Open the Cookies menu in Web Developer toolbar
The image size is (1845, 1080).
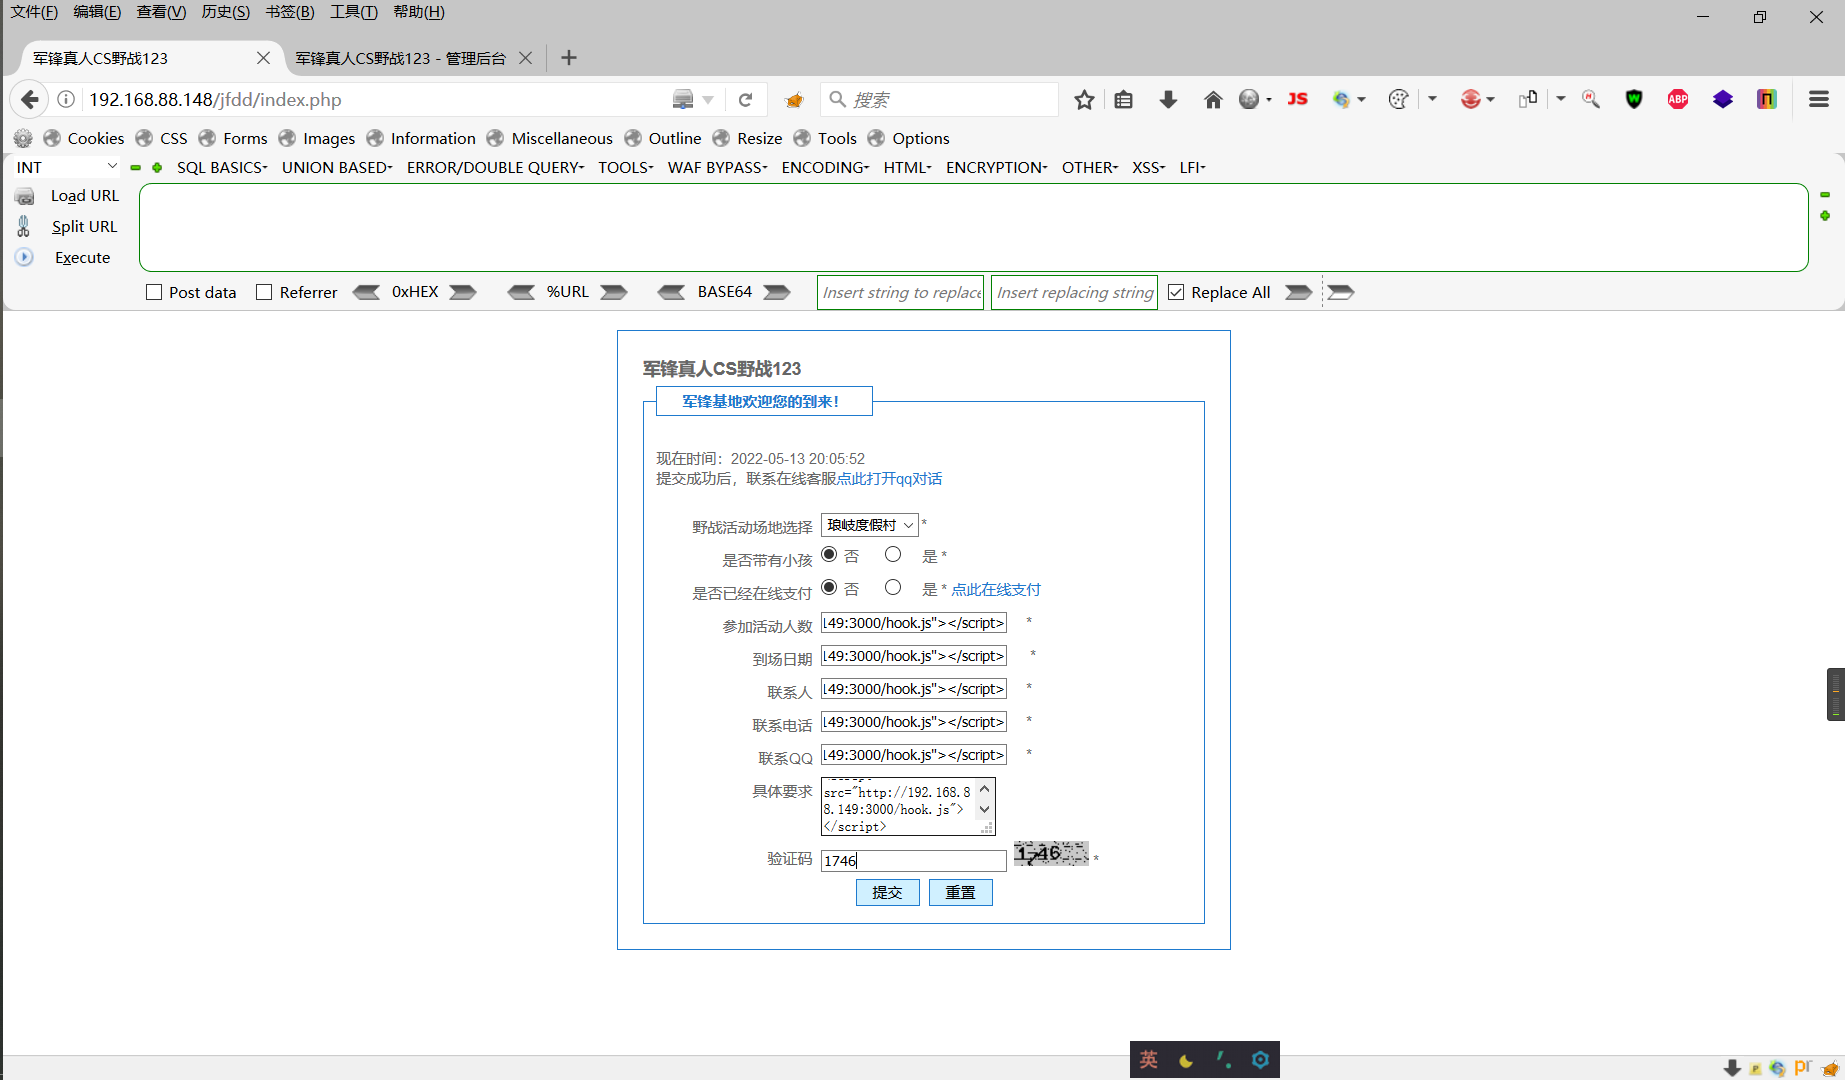click(95, 138)
